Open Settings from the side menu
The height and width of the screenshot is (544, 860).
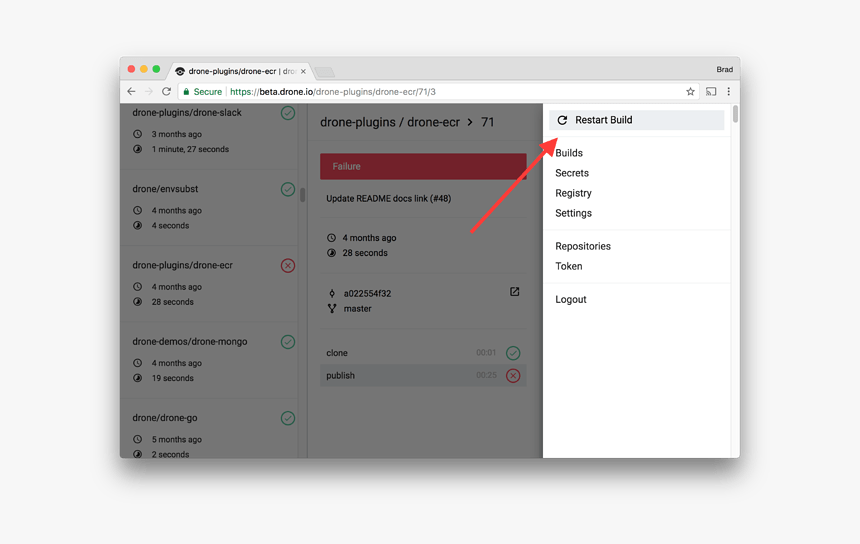tap(573, 213)
